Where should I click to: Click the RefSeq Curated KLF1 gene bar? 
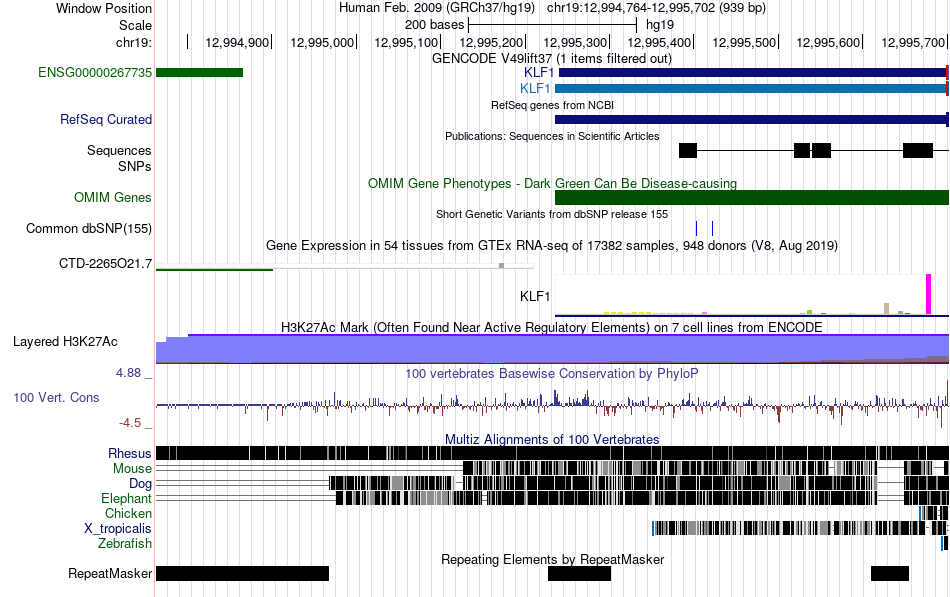tap(752, 119)
